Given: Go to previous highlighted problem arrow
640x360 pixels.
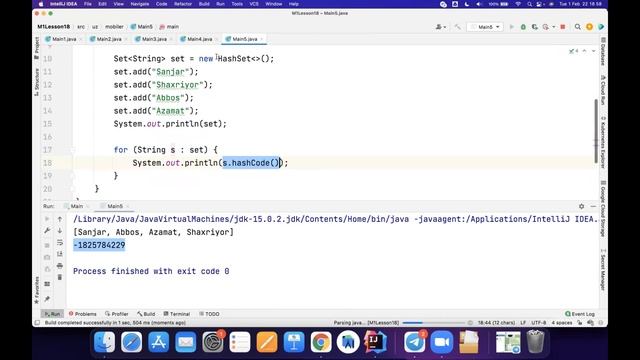Looking at the screenshot, I should (x=584, y=51).
